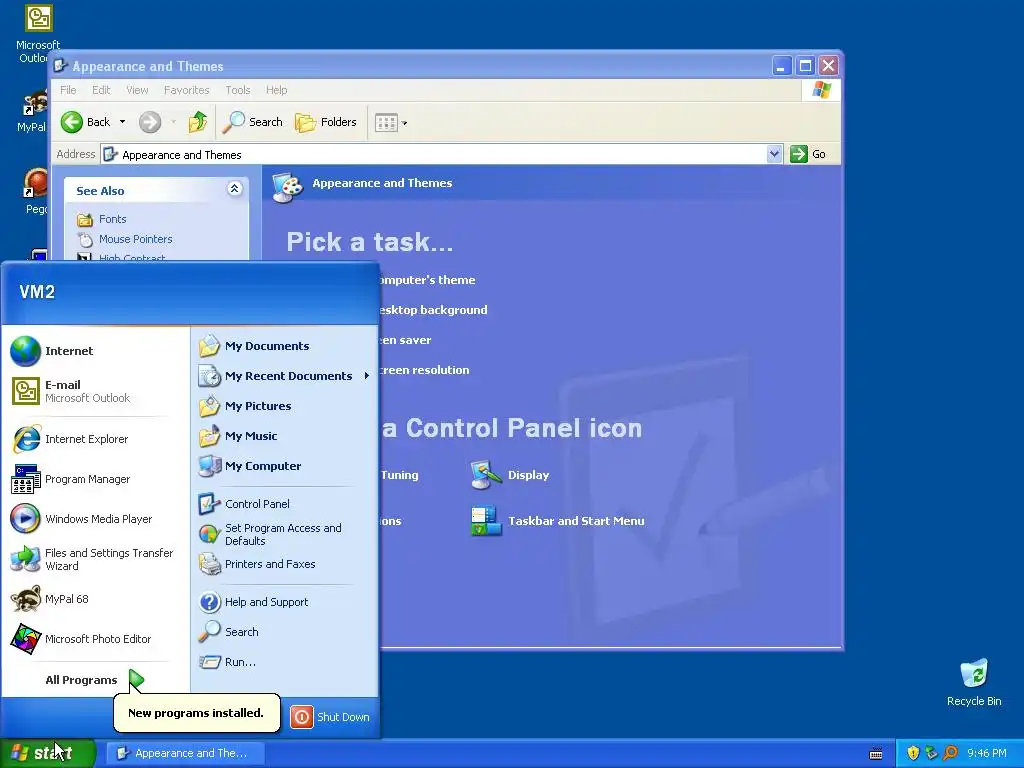
Task: Collapse the See Also panel
Action: (x=234, y=189)
